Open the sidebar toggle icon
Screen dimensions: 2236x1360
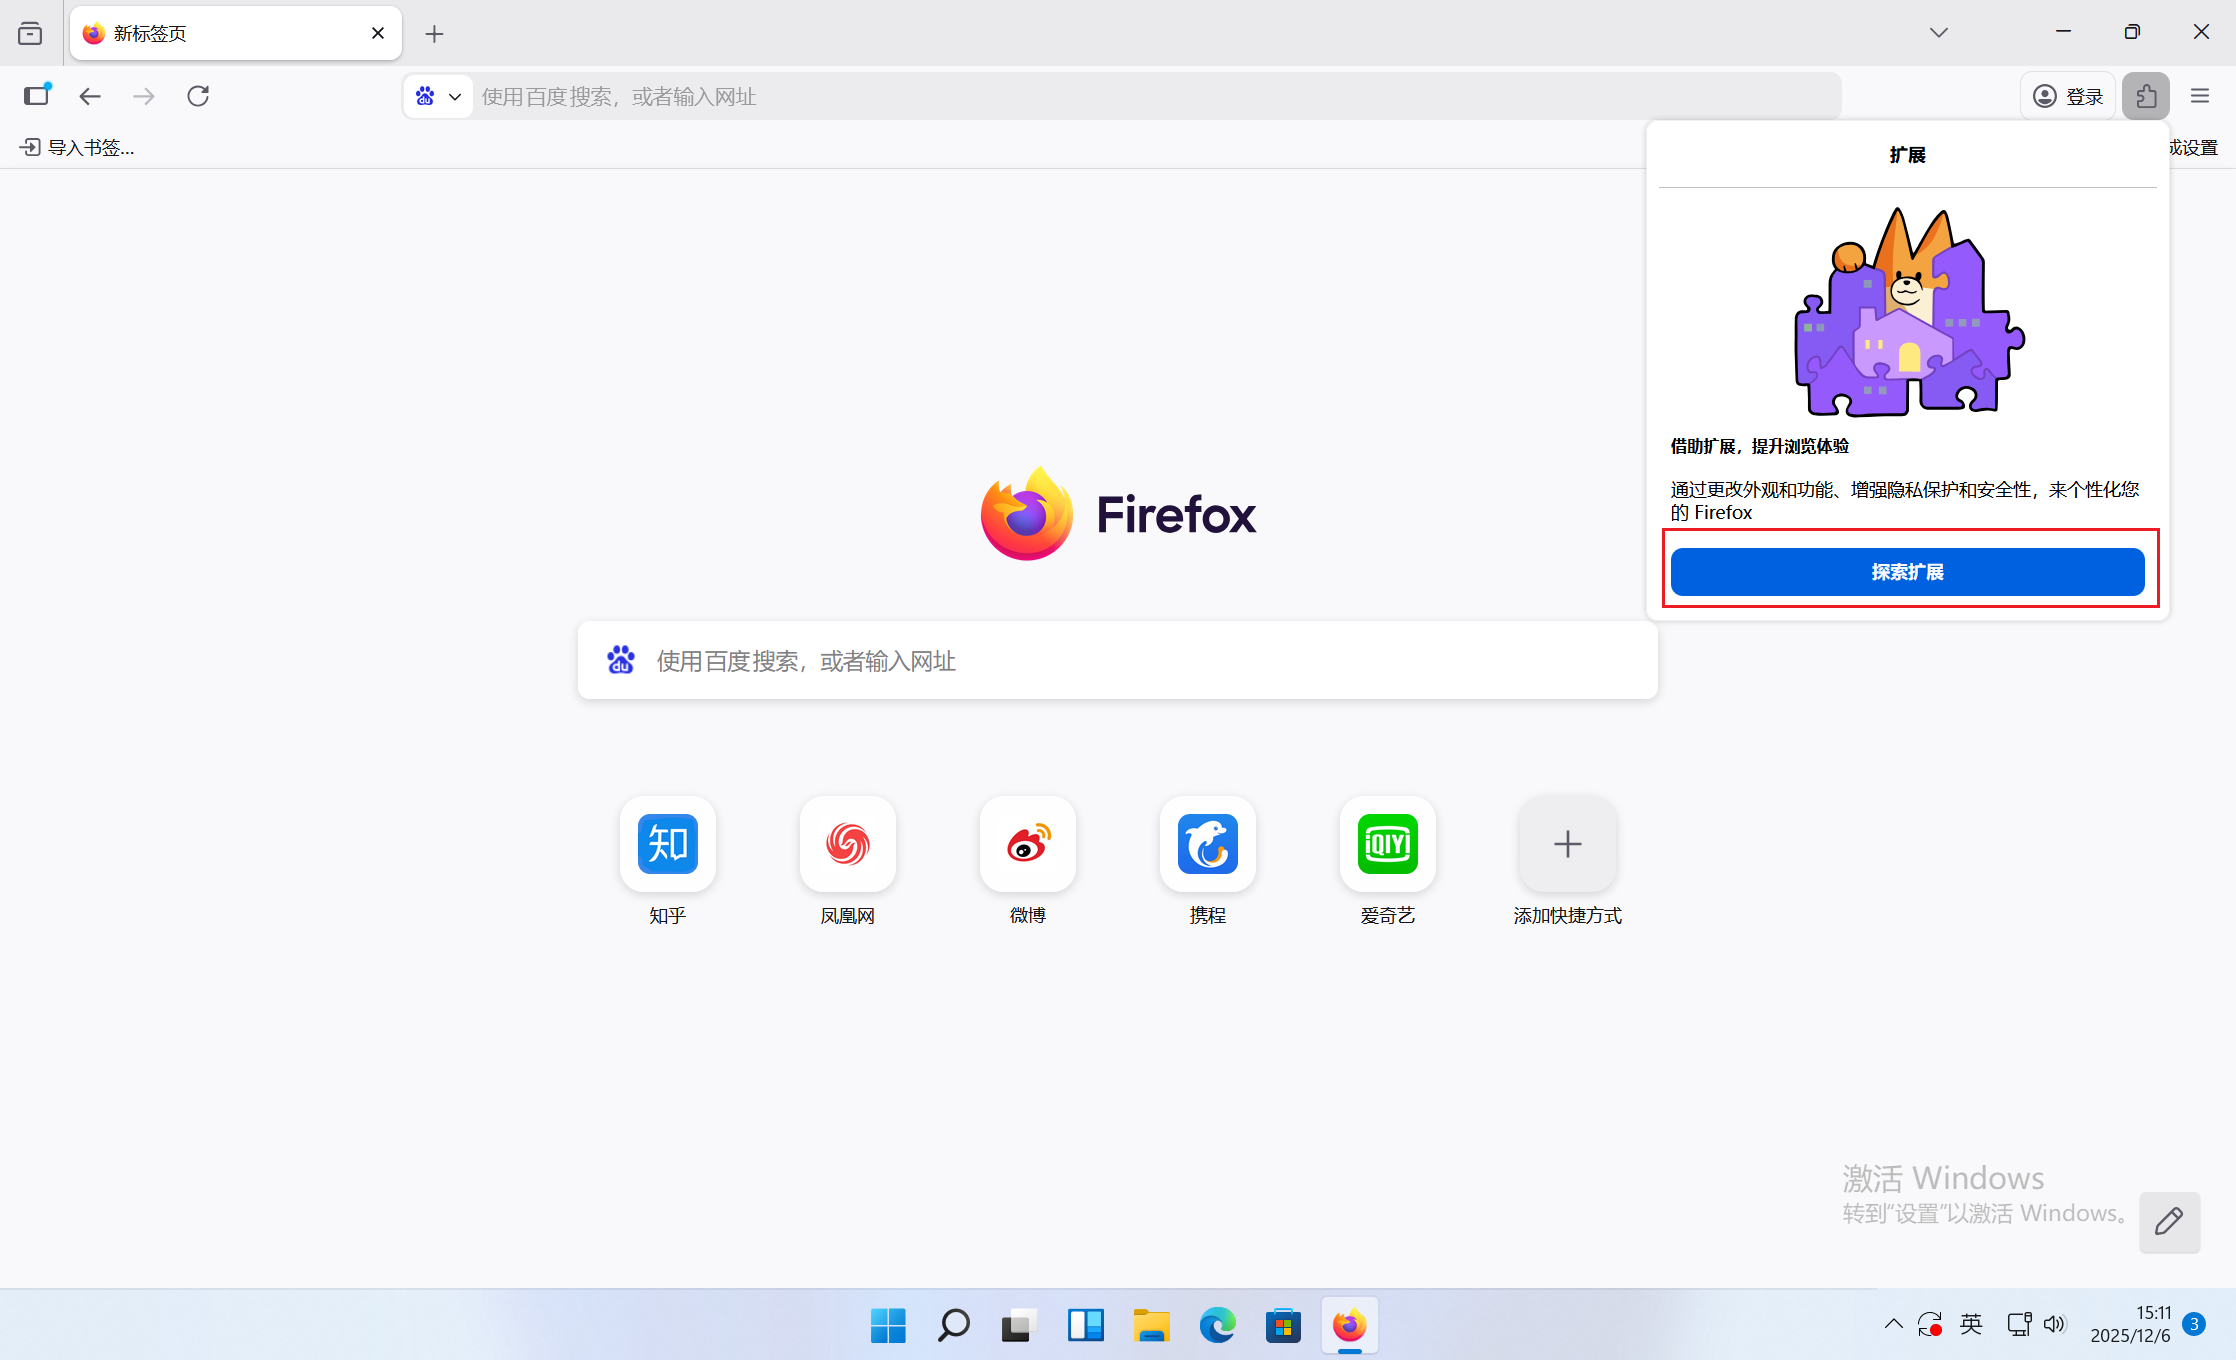click(37, 96)
